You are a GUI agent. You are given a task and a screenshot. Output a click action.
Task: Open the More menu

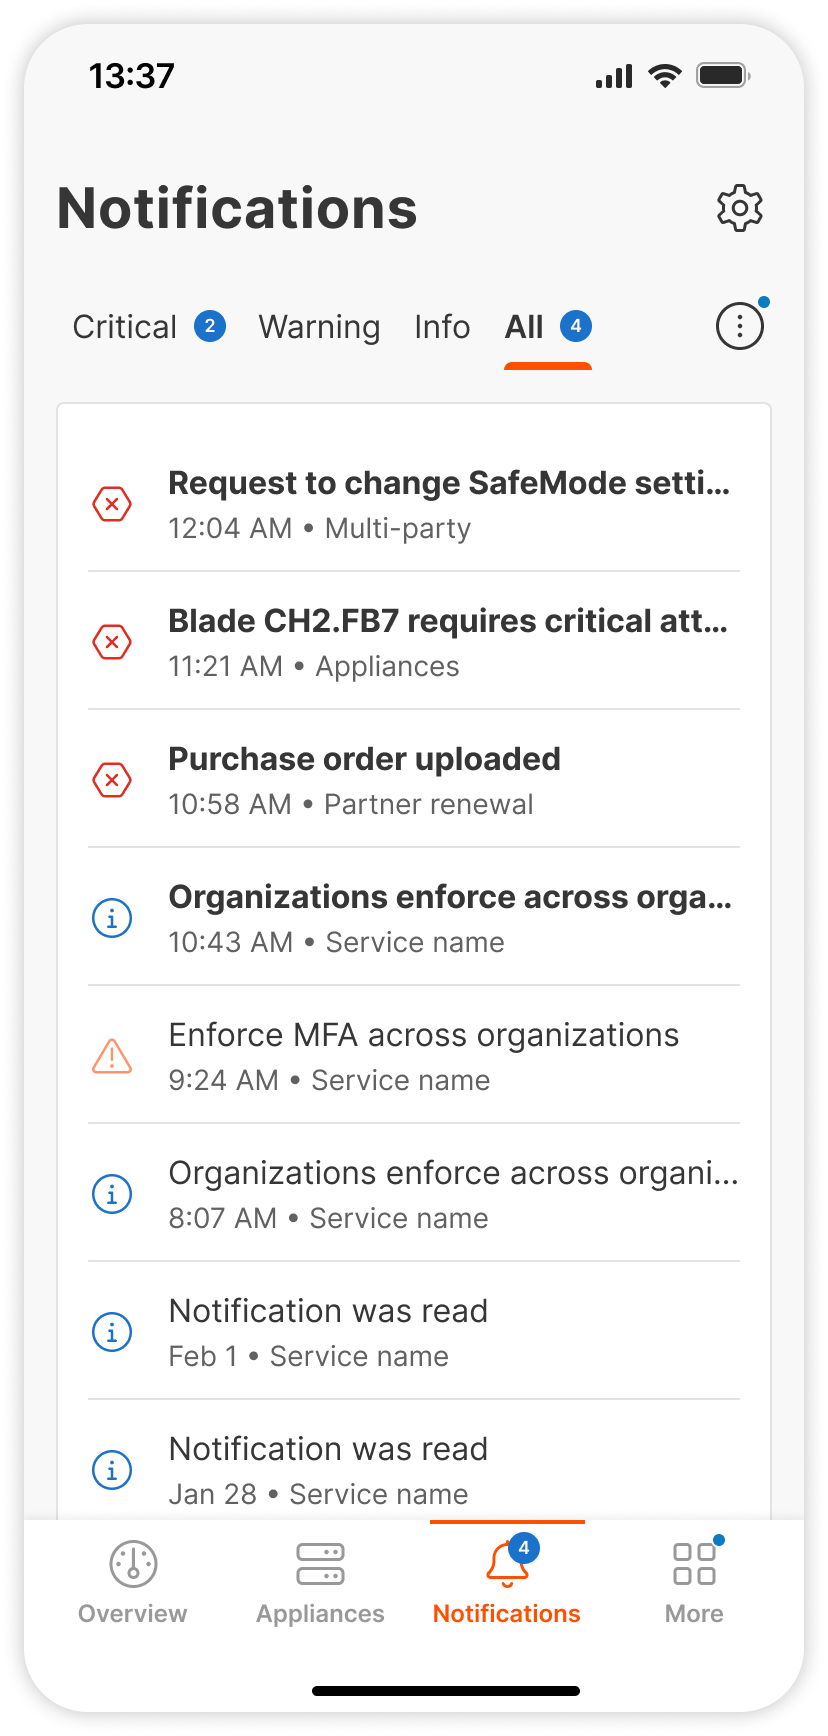(x=694, y=1582)
